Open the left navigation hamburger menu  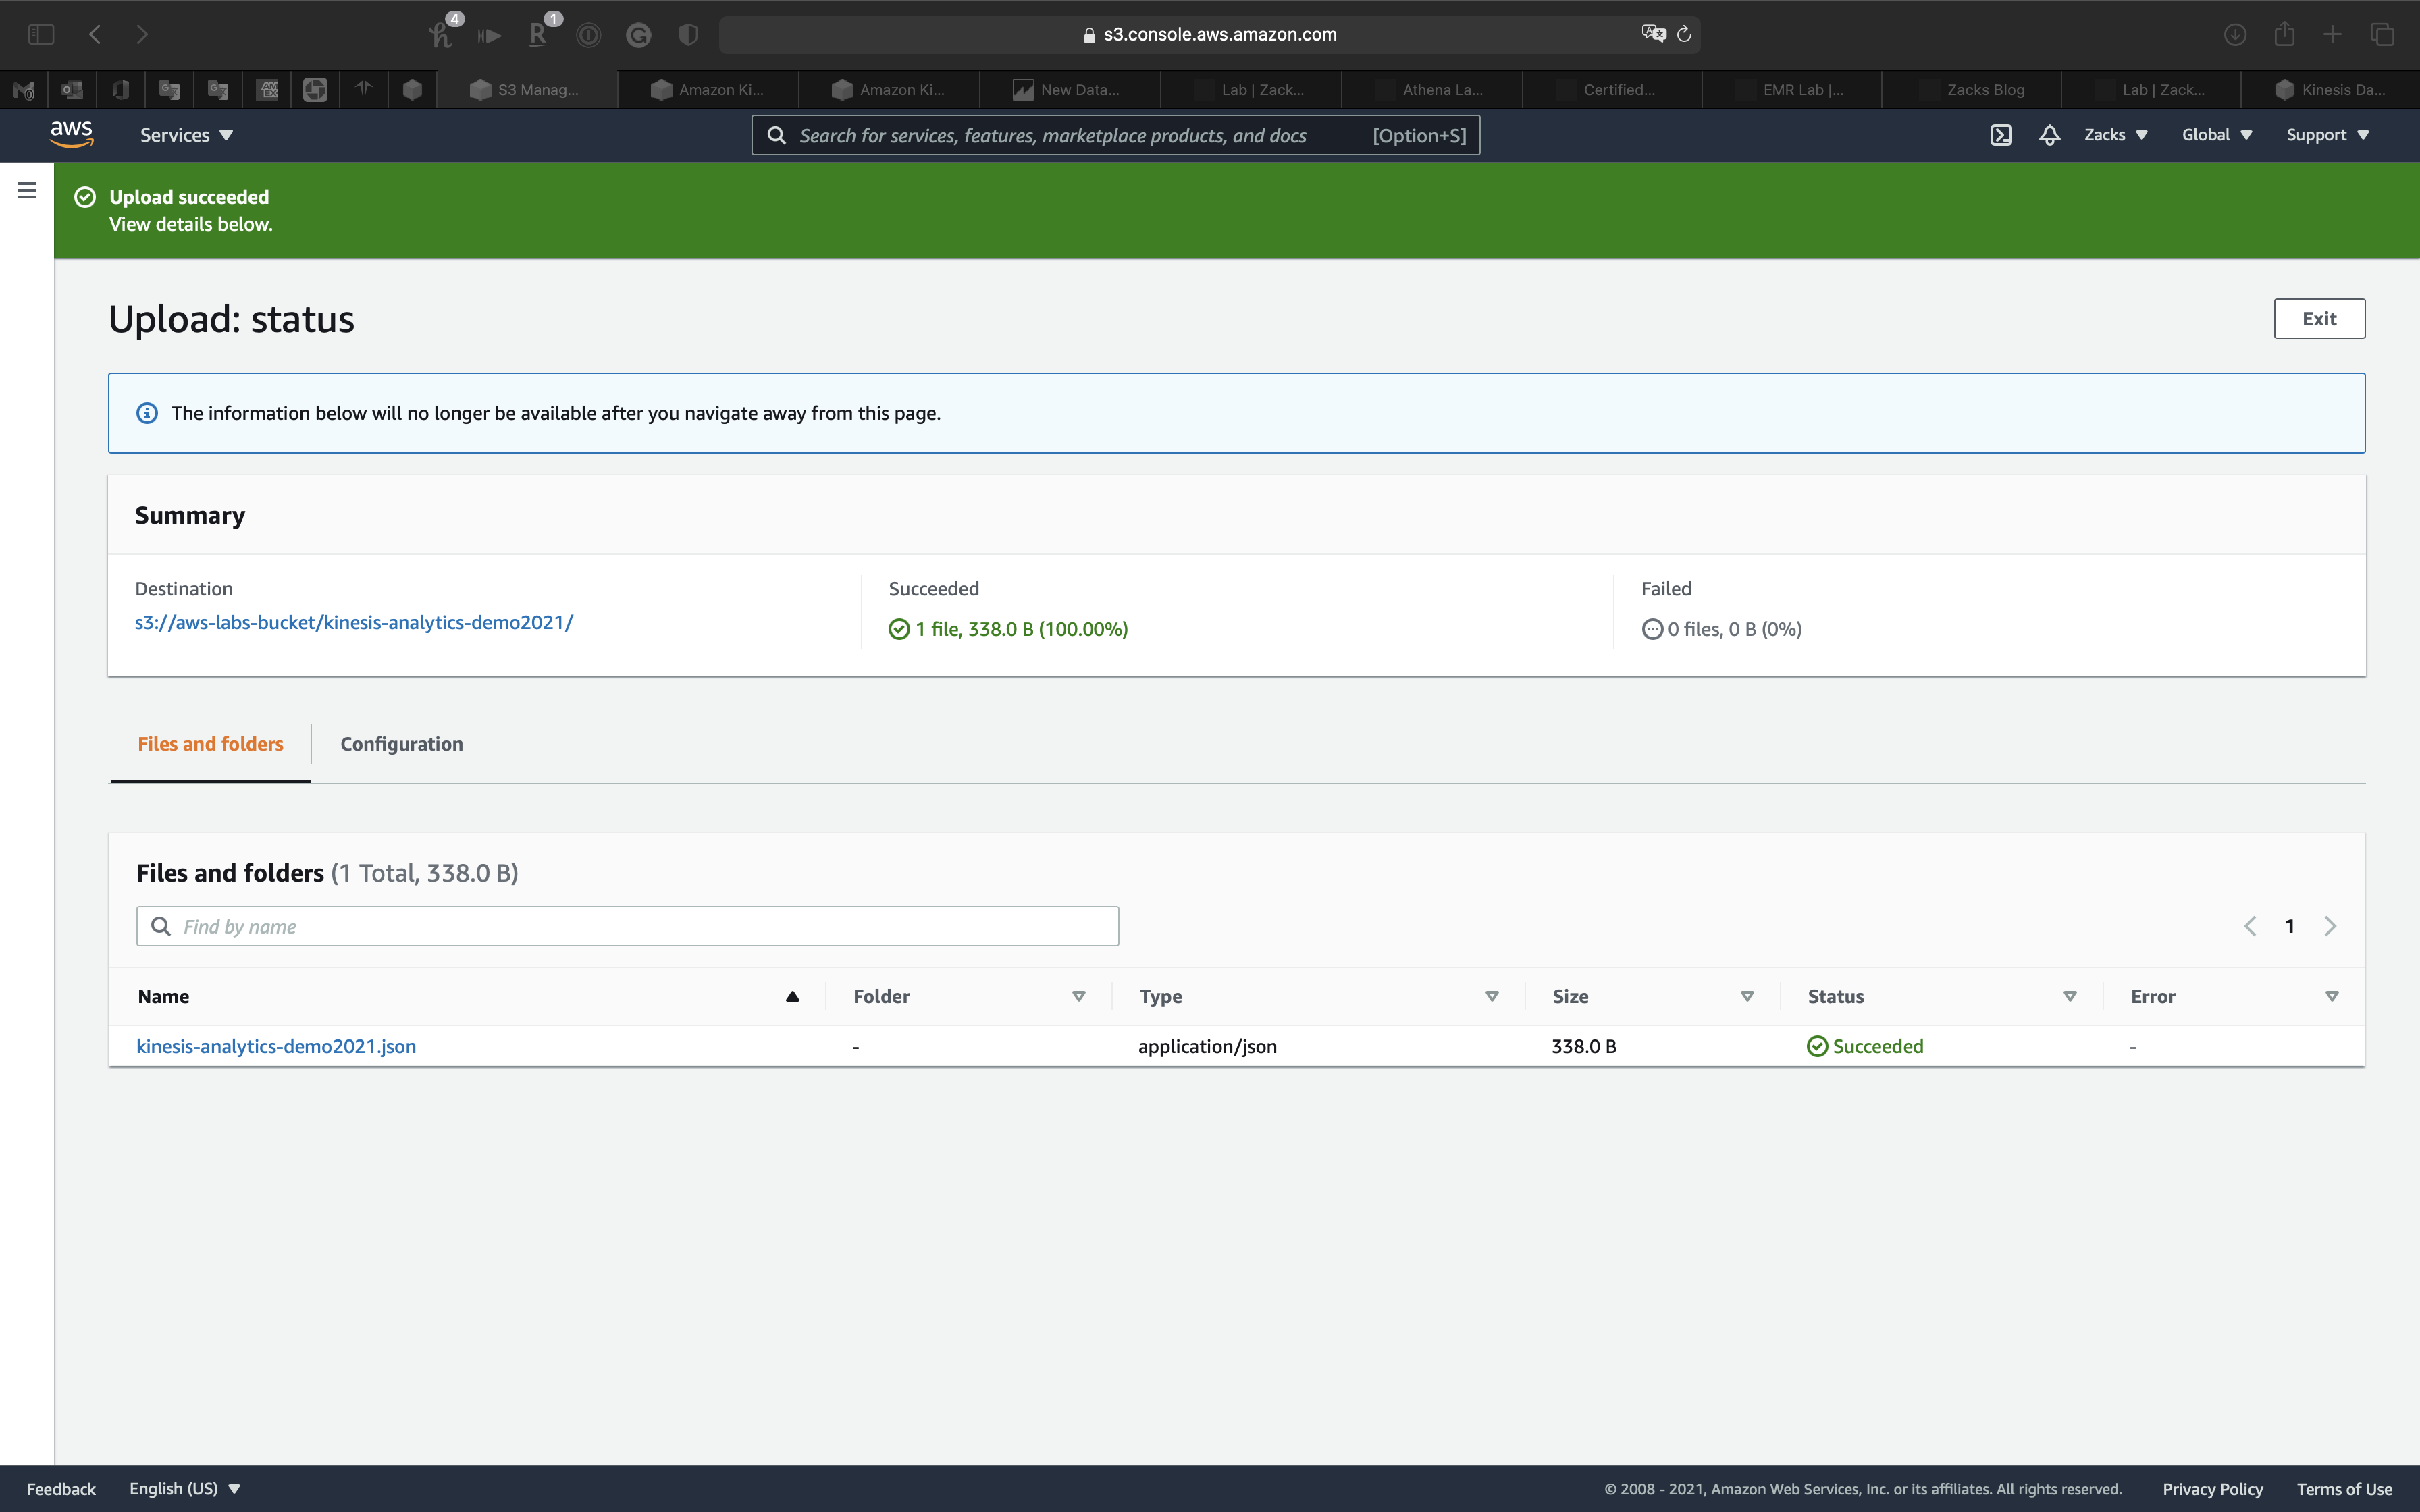click(x=27, y=190)
